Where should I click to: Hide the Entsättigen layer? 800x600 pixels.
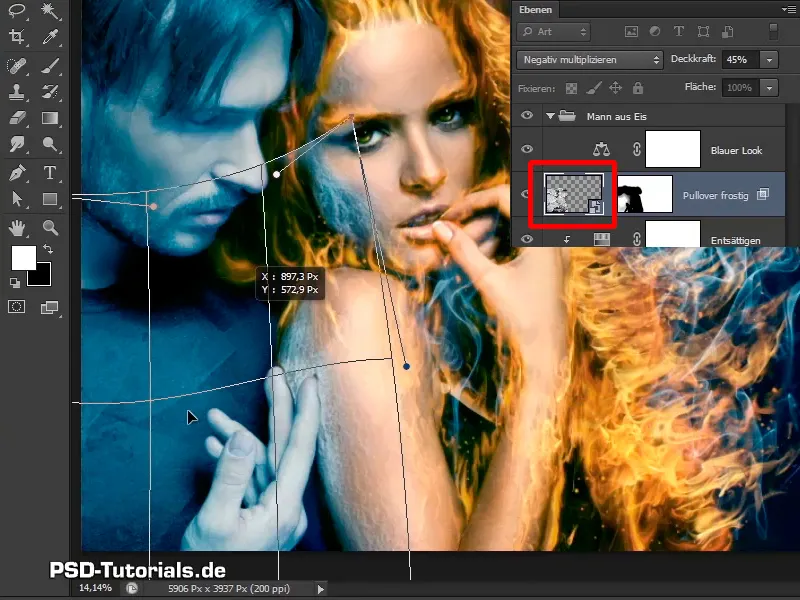527,238
